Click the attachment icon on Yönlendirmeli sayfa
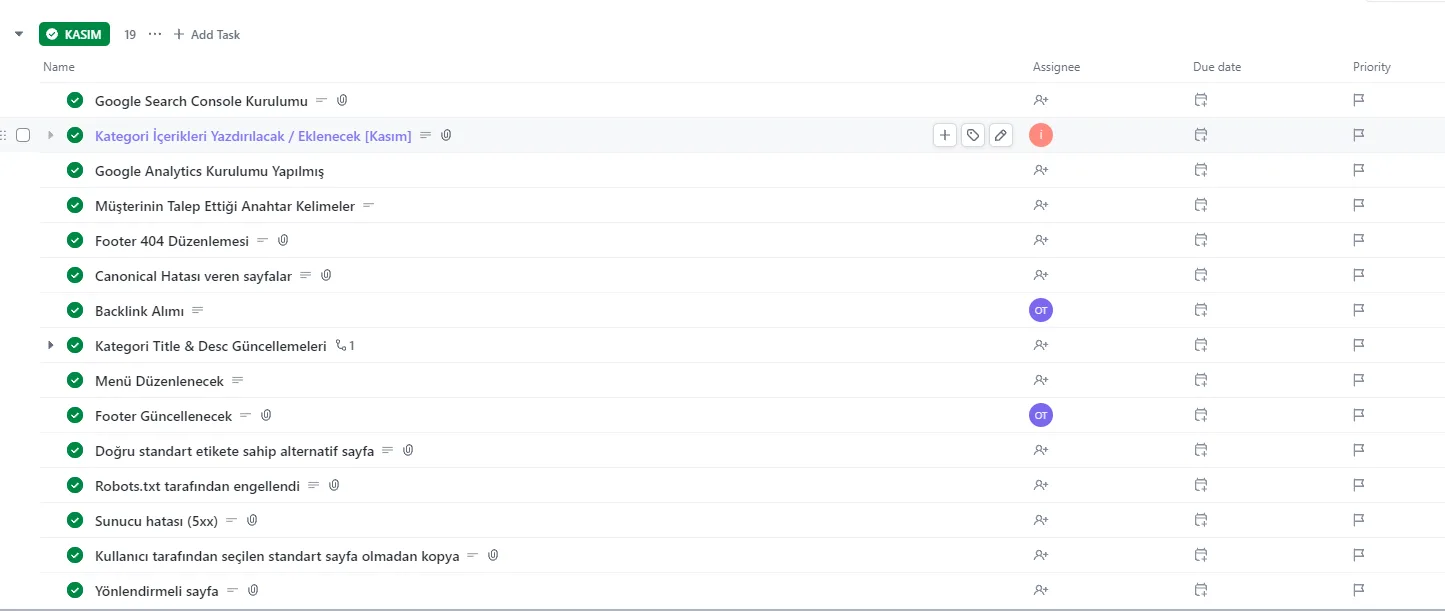Image resolution: width=1445 pixels, height=611 pixels. pyautogui.click(x=253, y=590)
